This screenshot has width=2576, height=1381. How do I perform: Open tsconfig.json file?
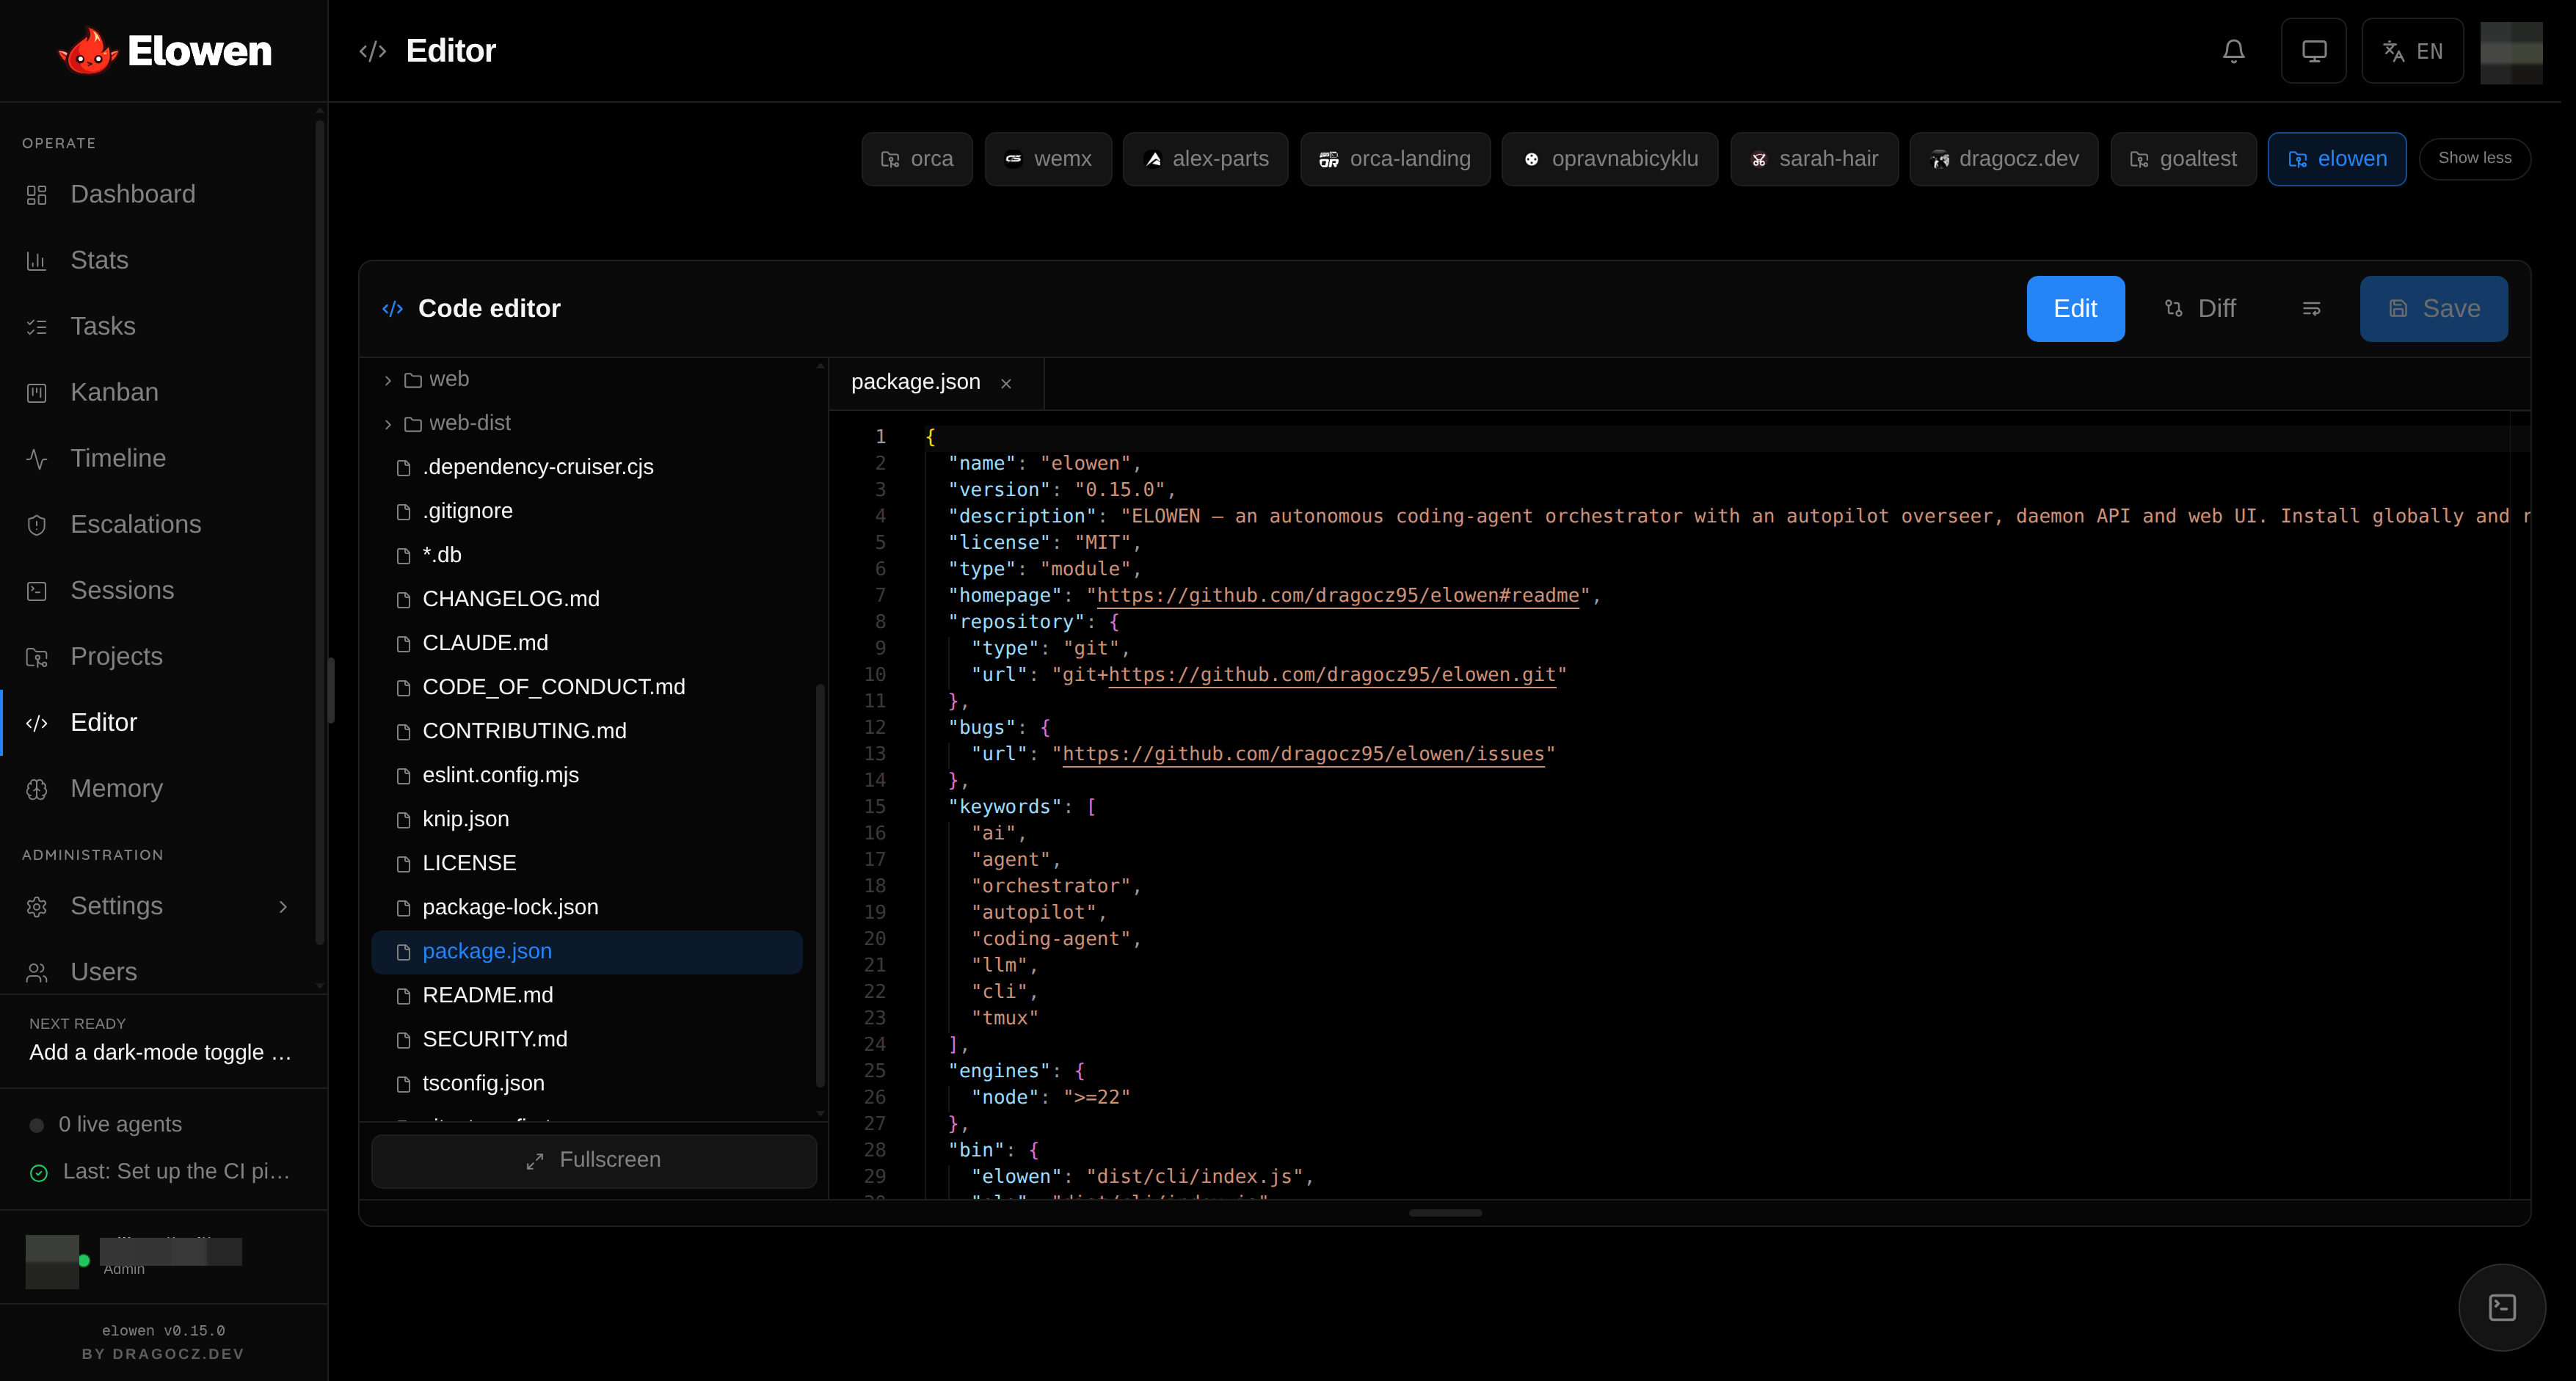pyautogui.click(x=587, y=1083)
